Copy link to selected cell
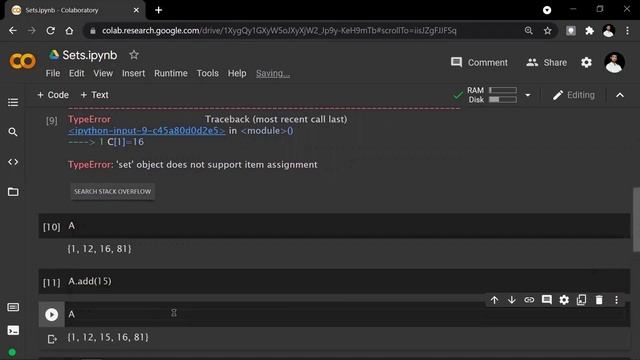Viewport: 640px width, 360px height. (x=529, y=300)
